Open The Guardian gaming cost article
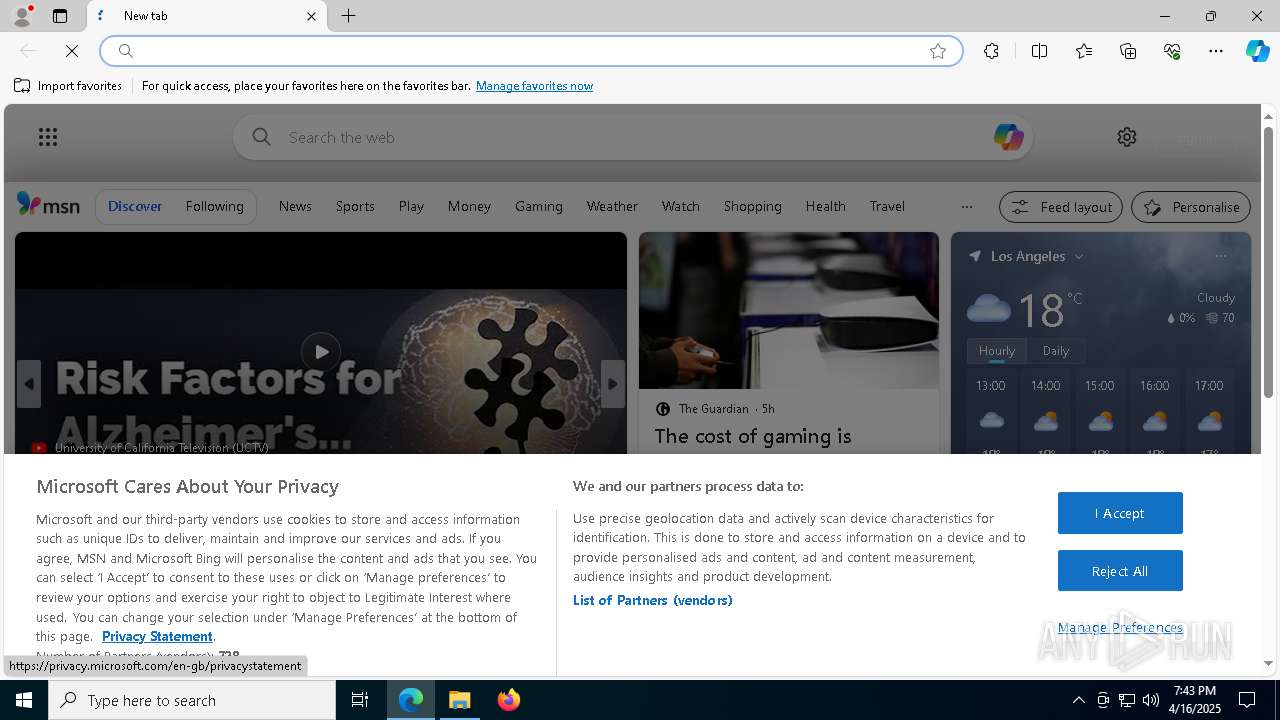 753,436
